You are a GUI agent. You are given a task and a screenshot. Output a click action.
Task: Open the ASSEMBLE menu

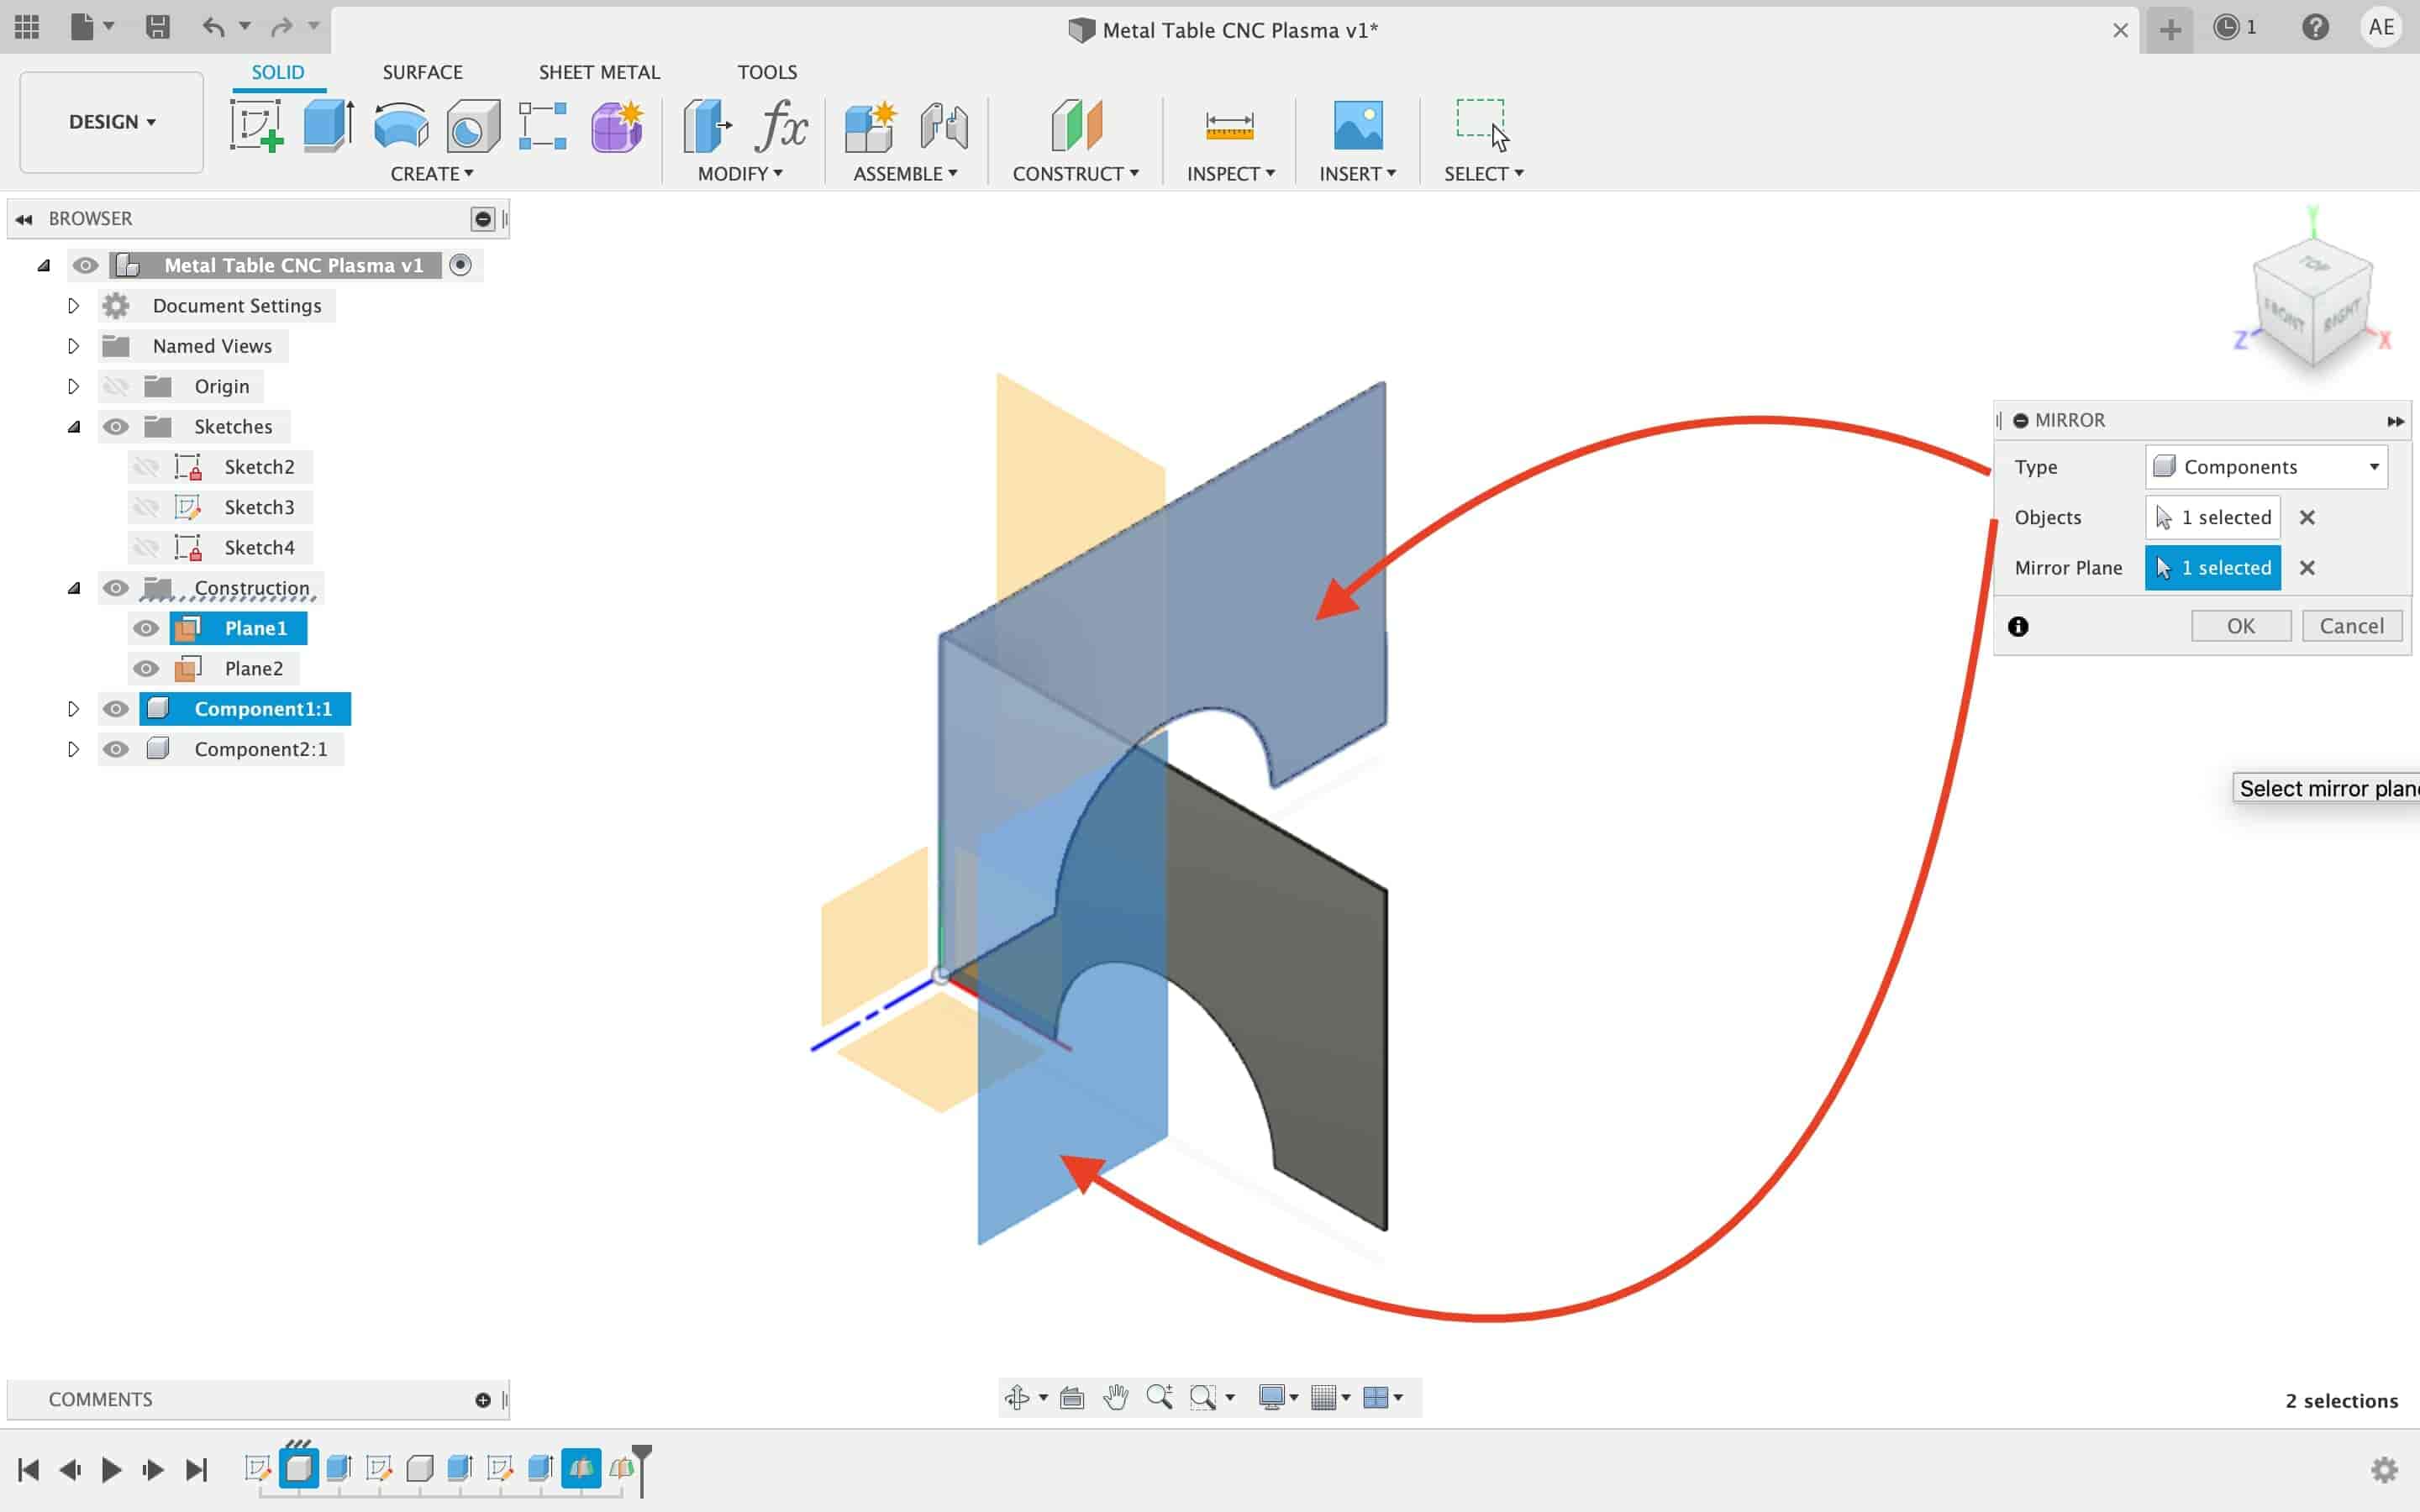pyautogui.click(x=905, y=174)
